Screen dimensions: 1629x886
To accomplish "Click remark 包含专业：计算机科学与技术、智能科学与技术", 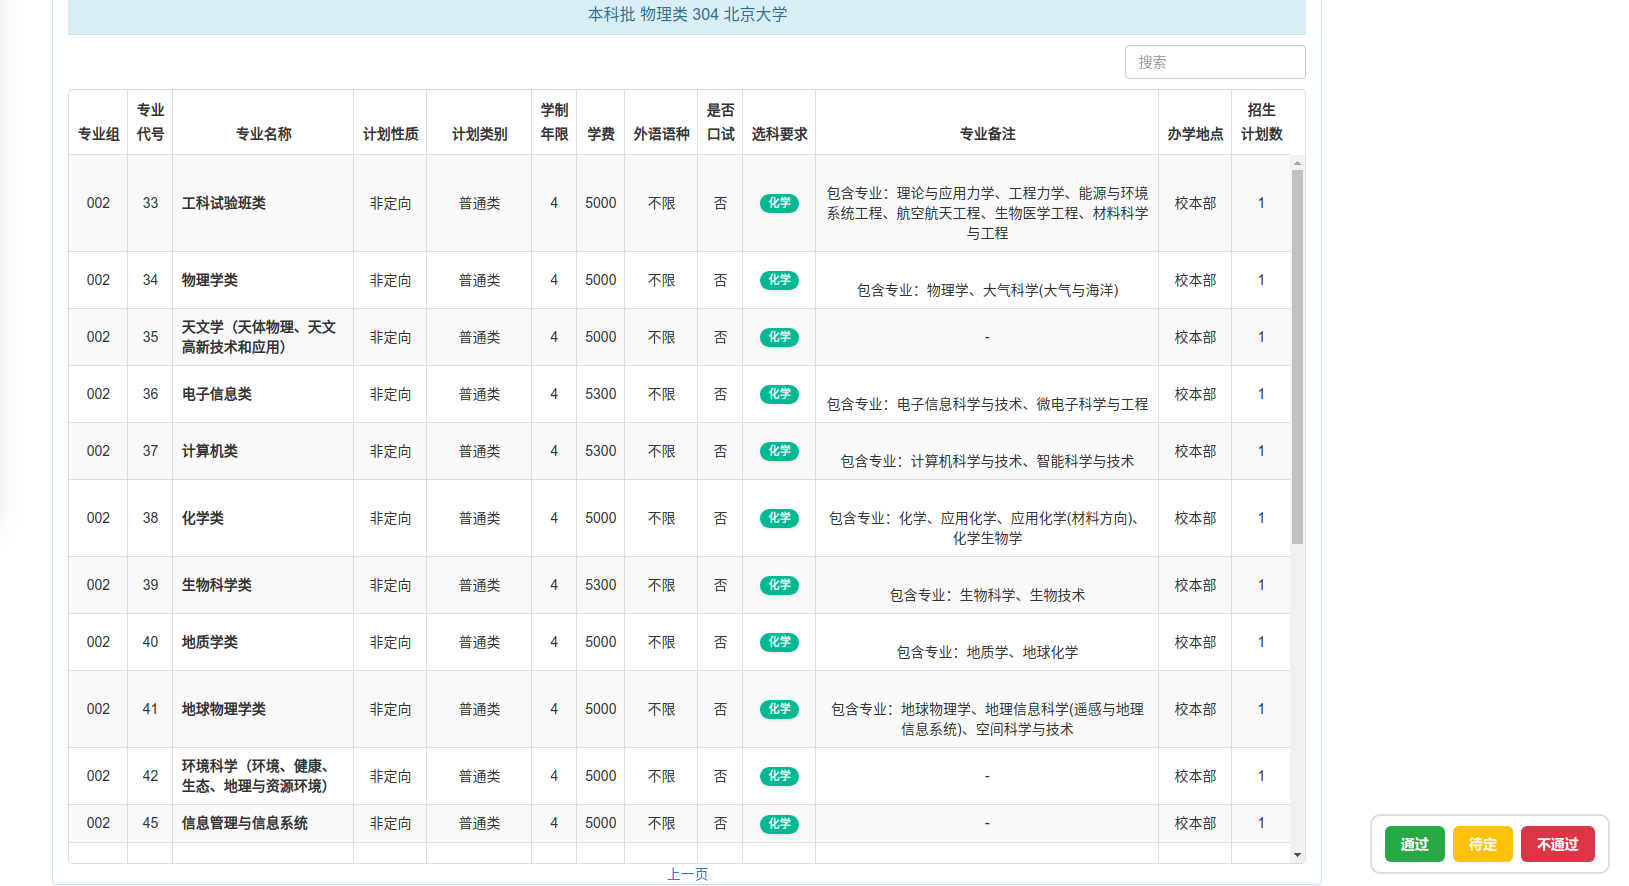I will 987,461.
